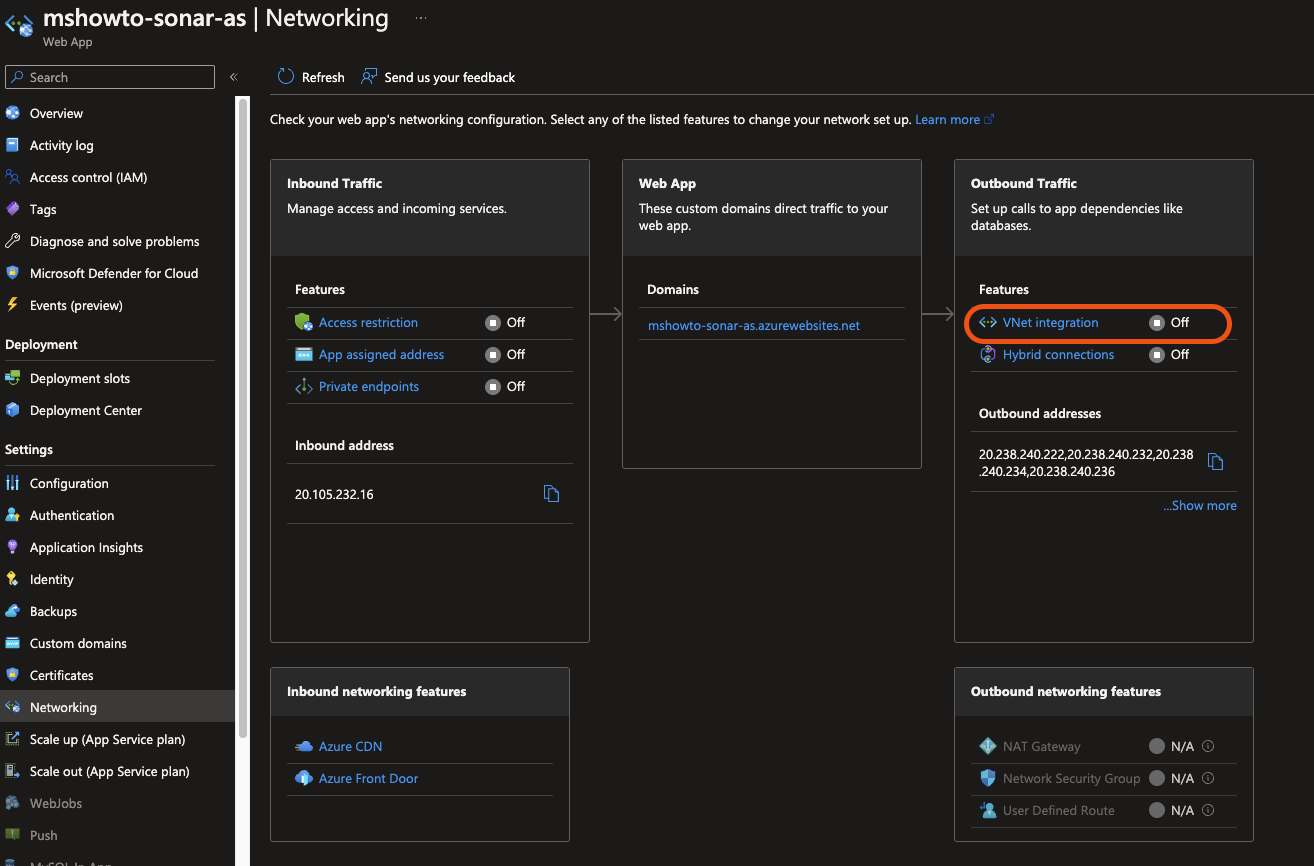The image size is (1314, 866).
Task: Copy the outbound addresses list
Action: click(1215, 462)
